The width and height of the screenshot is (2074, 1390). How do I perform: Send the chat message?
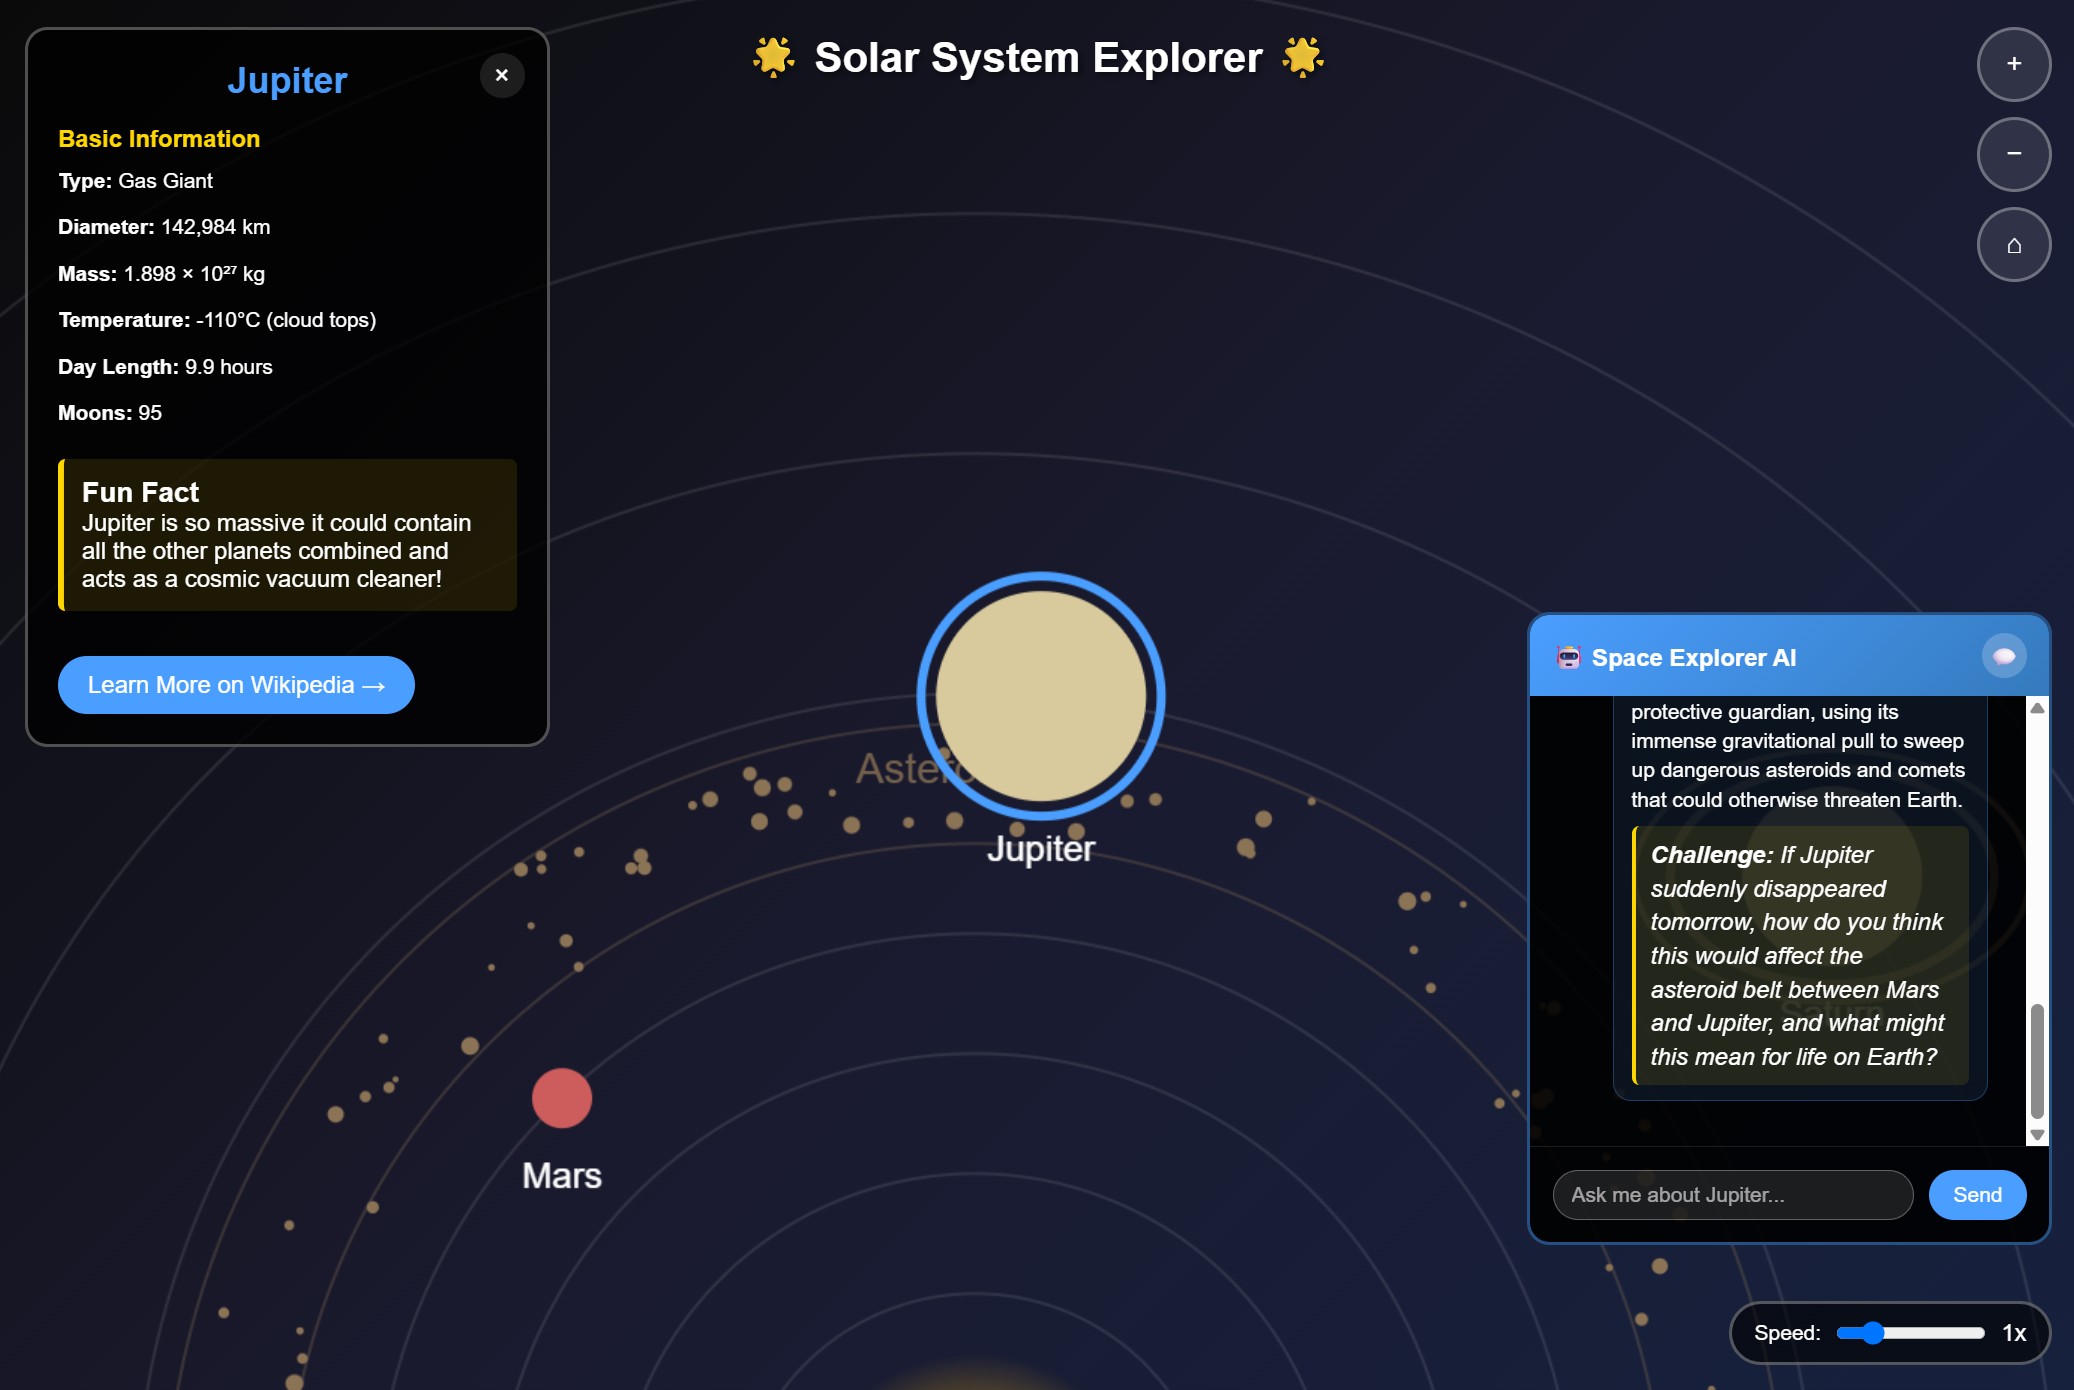tap(1977, 1195)
